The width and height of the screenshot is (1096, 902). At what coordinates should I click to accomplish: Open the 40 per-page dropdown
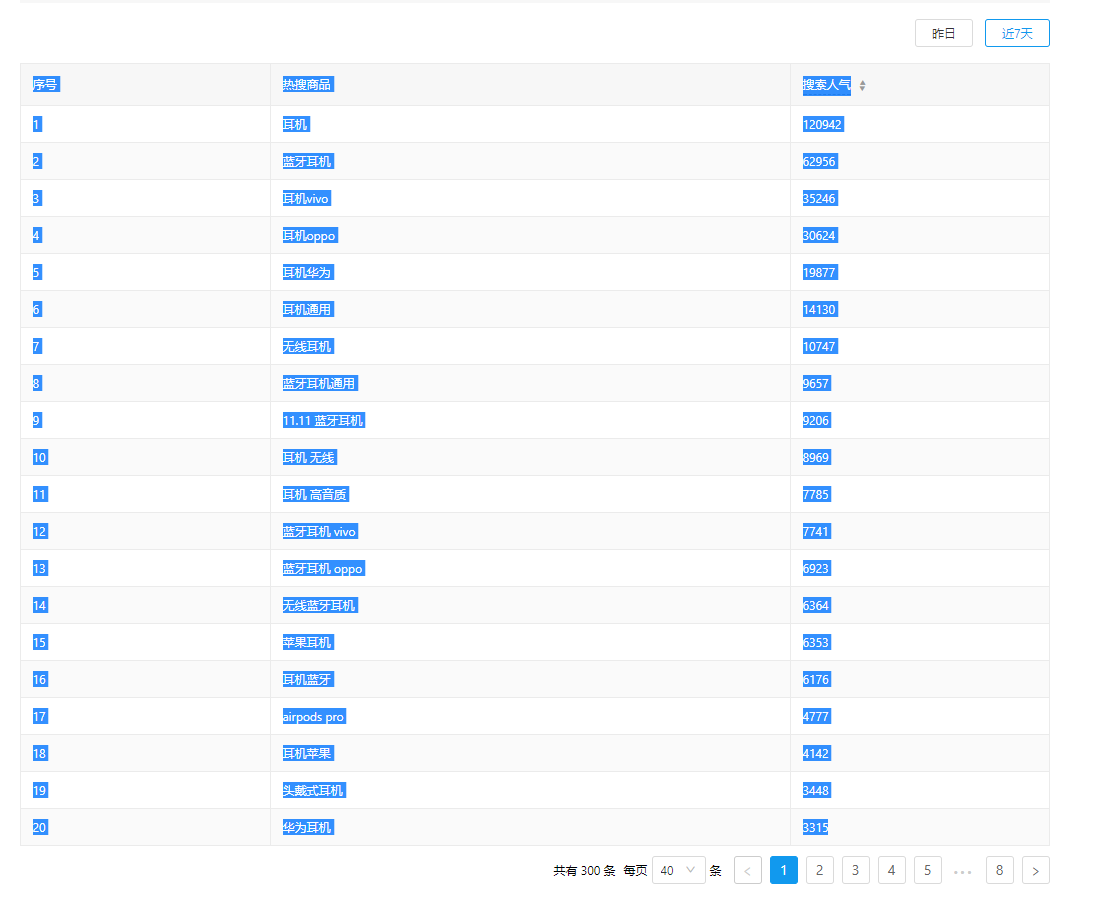[678, 870]
